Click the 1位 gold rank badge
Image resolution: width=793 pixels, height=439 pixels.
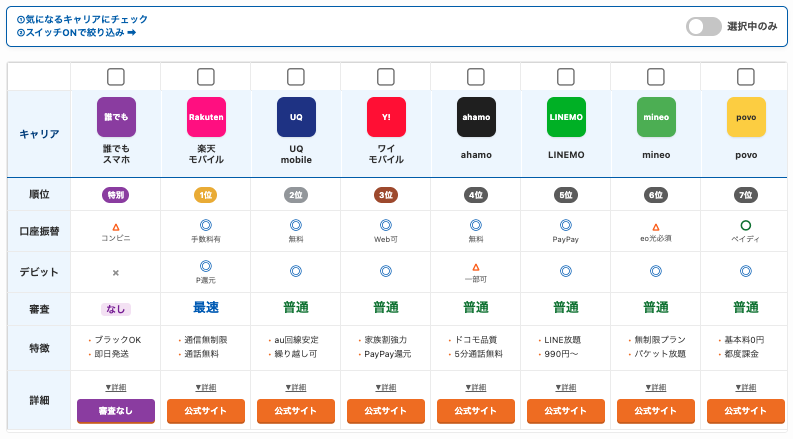click(x=206, y=195)
